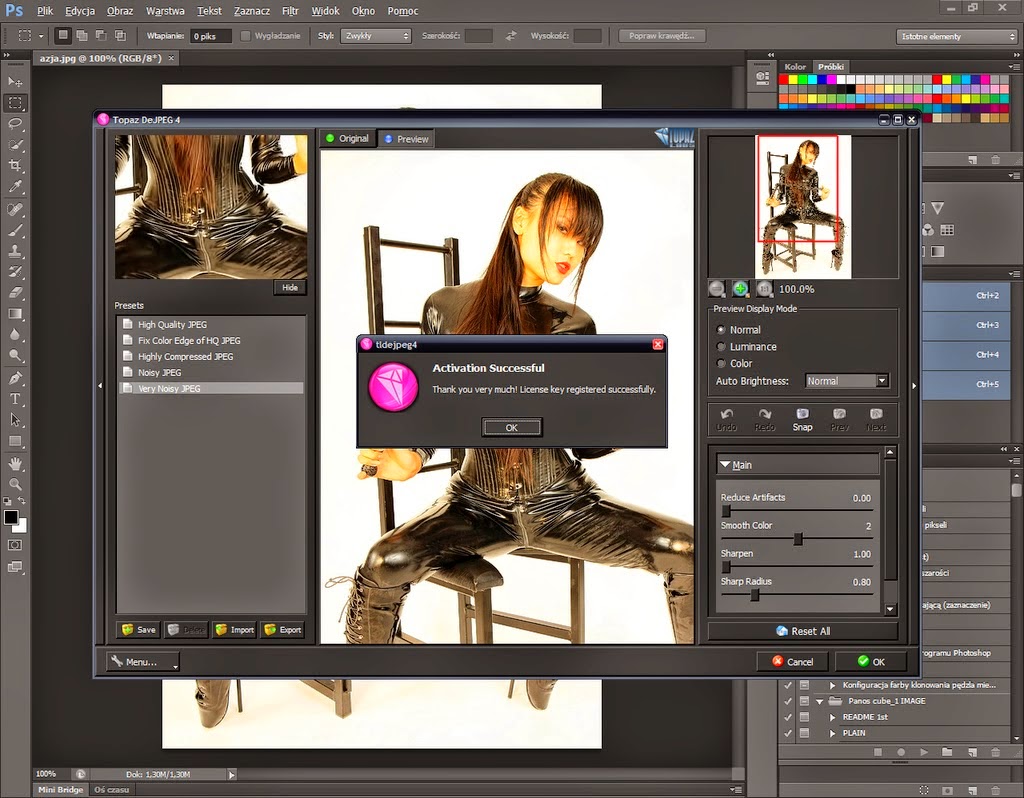Select the Lasso tool in toolbar
This screenshot has height=798, width=1024.
(x=15, y=124)
